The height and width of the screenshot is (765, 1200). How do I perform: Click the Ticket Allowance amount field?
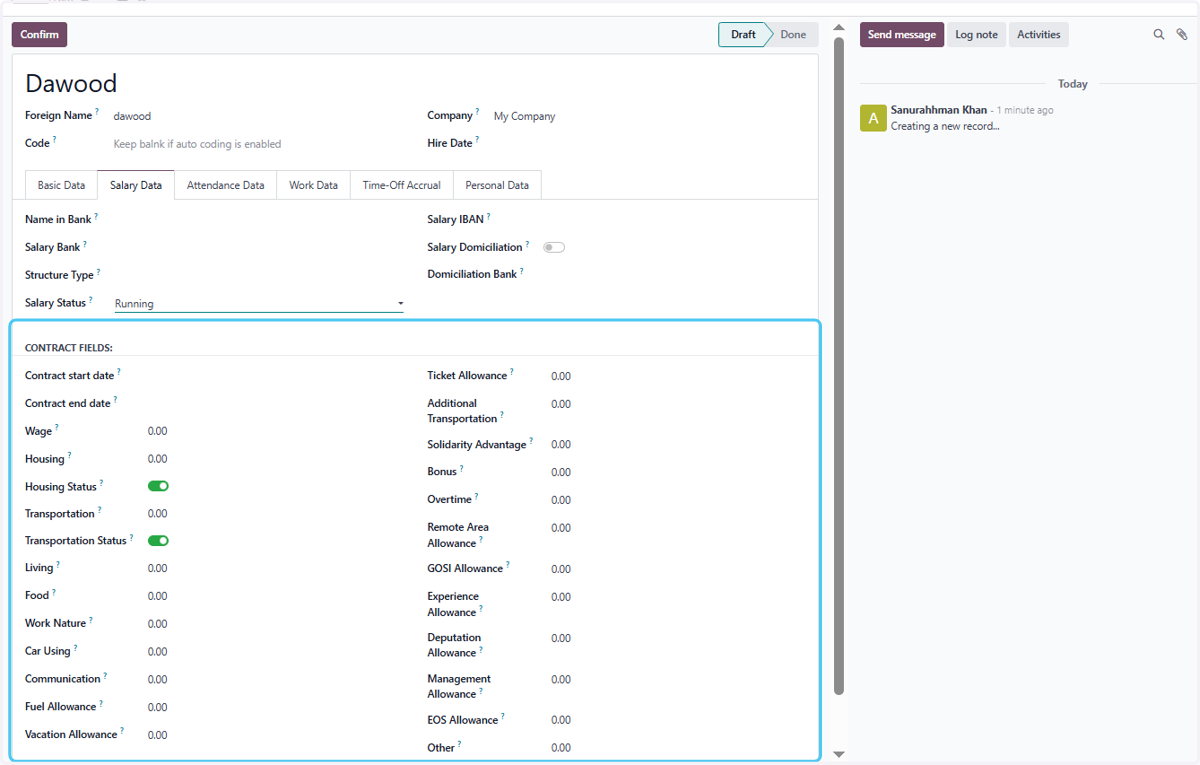[678, 377]
